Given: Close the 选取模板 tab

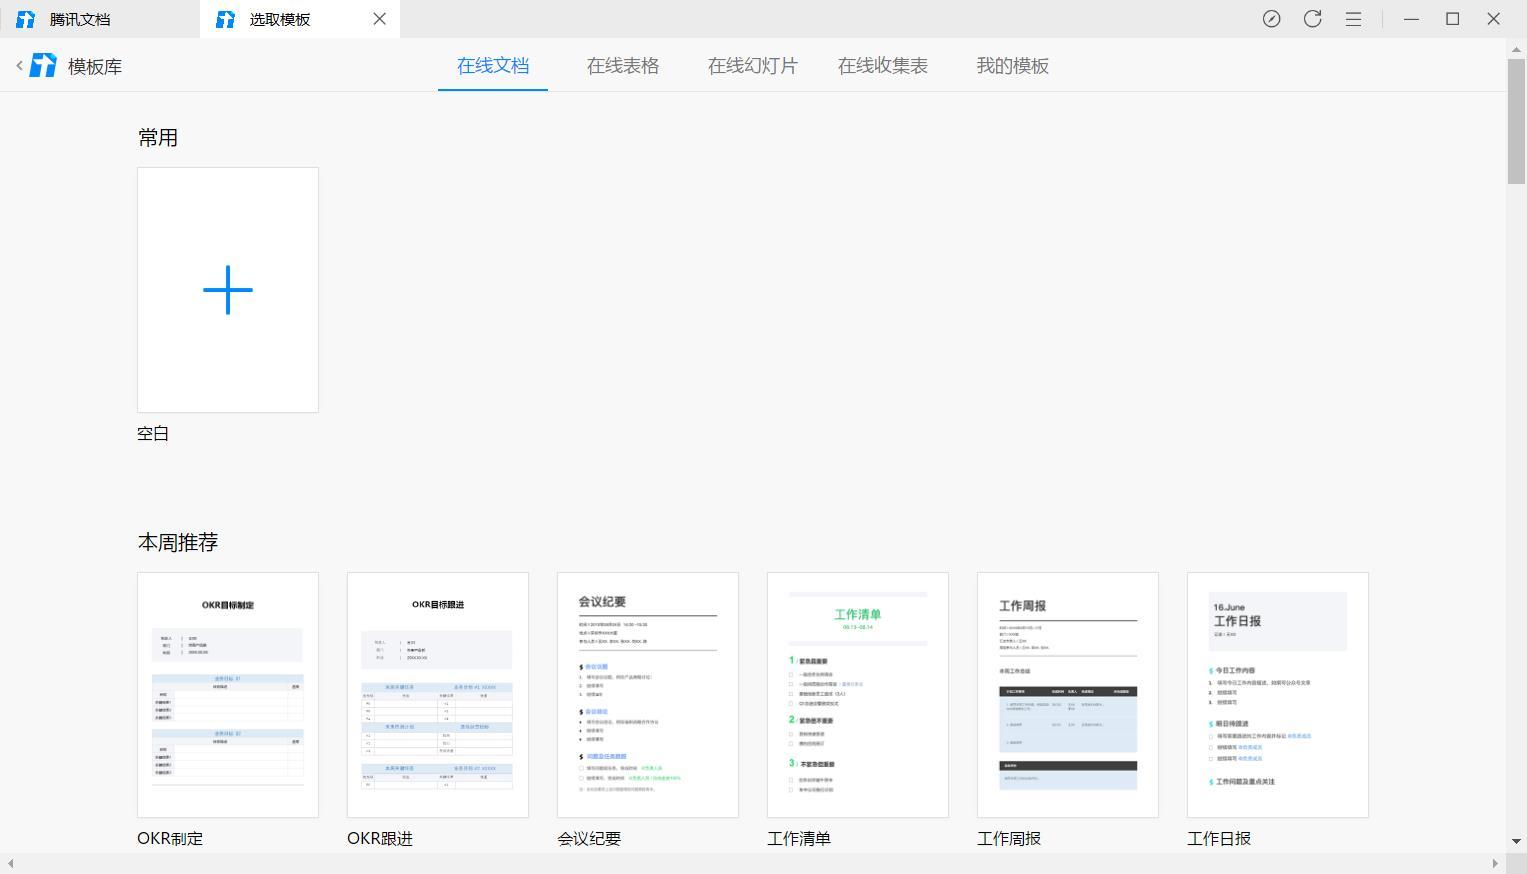Looking at the screenshot, I should coord(379,19).
